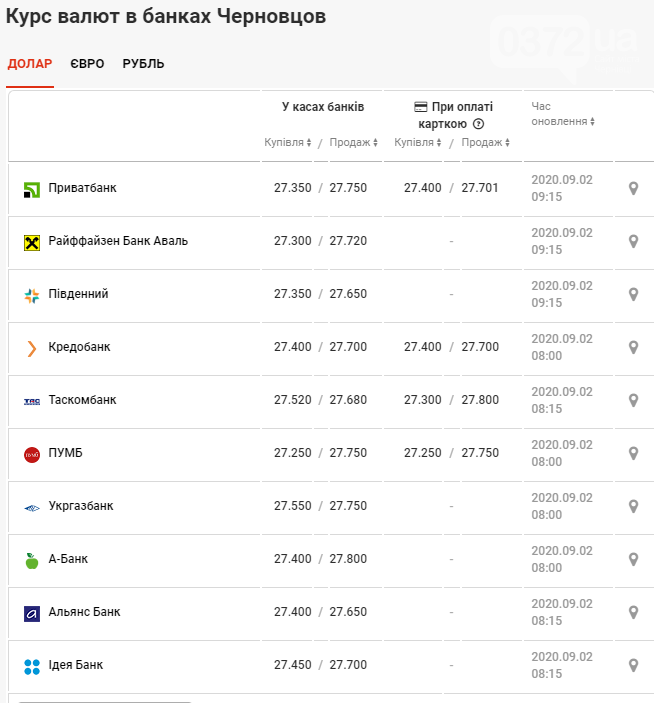Viewport: 654px width, 703px height.
Task: Click Таскомбанк card sell rate 27.800
Action: (x=480, y=399)
